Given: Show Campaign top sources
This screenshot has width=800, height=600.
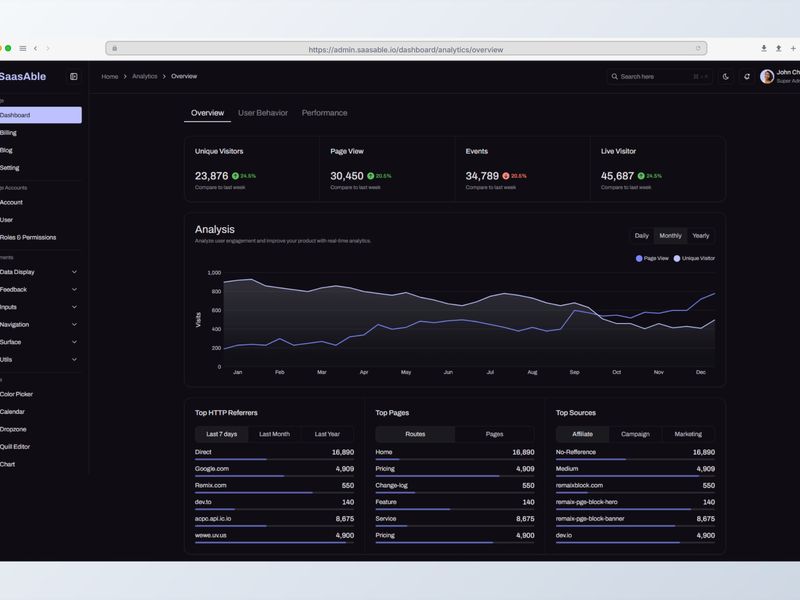Looking at the screenshot, I should [635, 434].
